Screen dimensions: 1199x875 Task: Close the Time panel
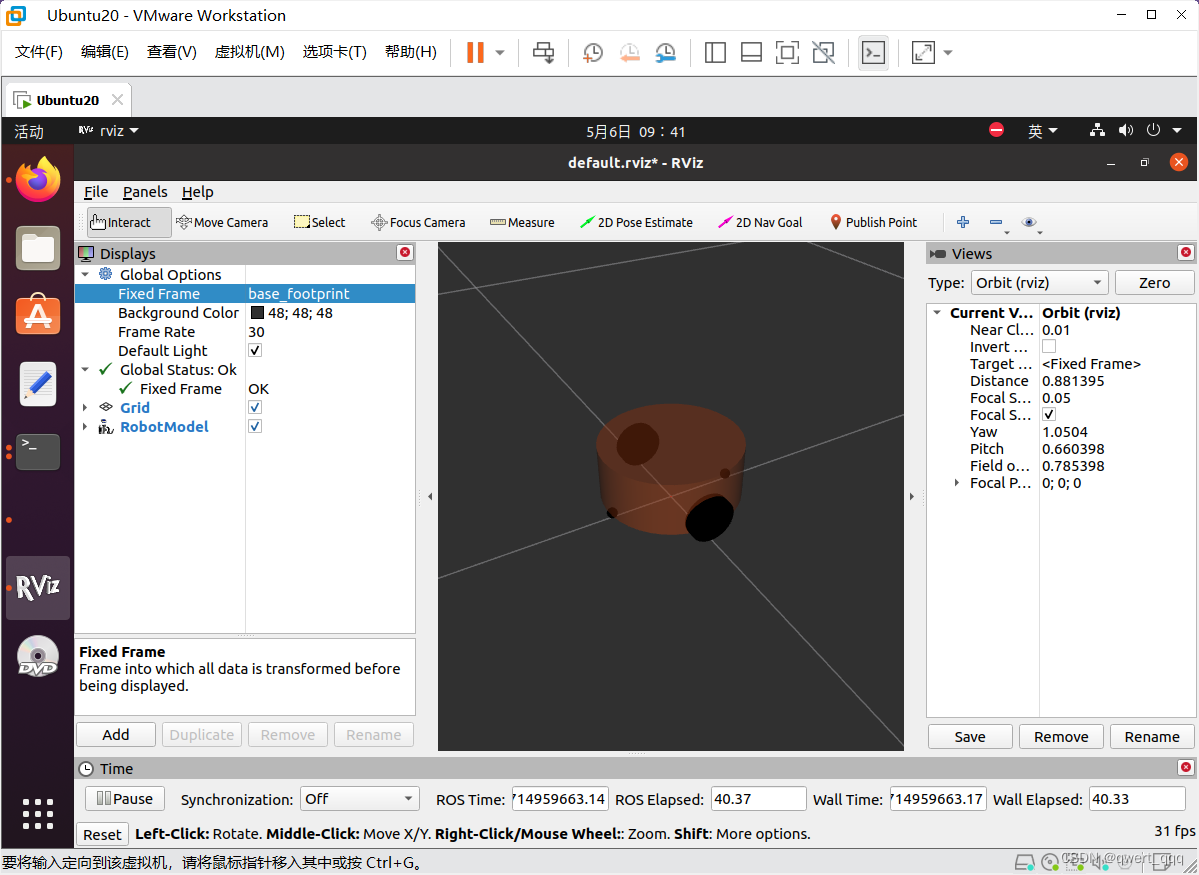(x=1185, y=767)
